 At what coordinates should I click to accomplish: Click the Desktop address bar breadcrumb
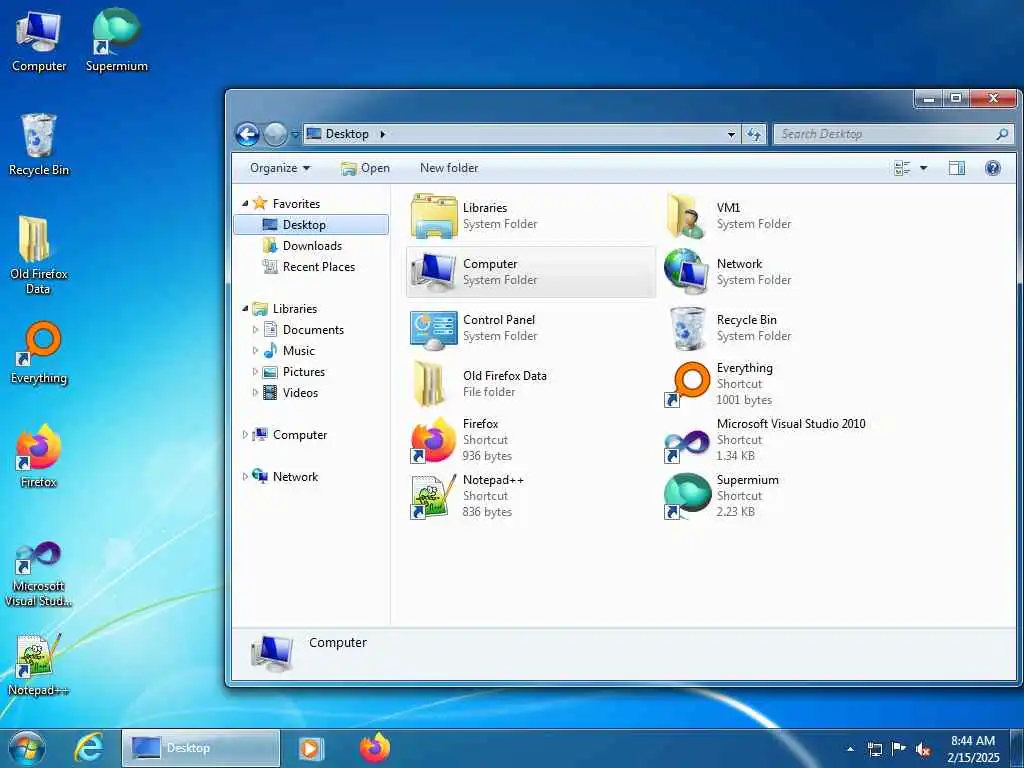(x=347, y=134)
